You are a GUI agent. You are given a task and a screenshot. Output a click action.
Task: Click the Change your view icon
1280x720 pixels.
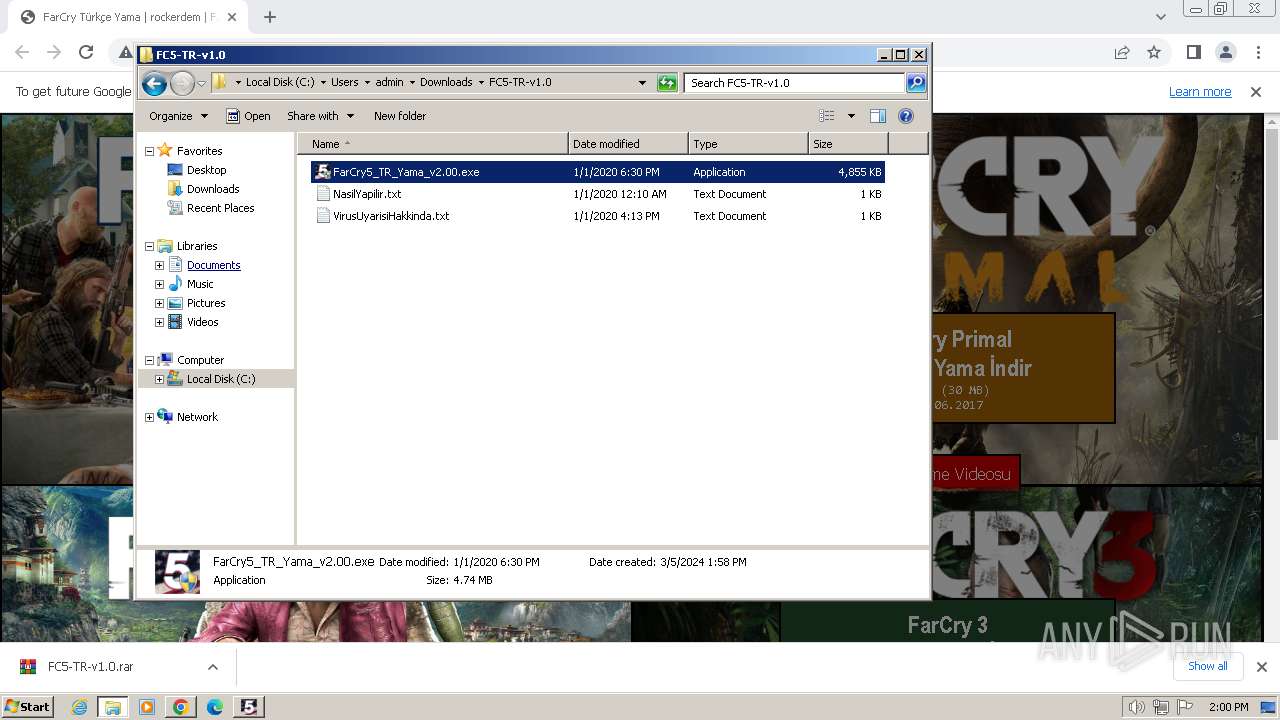point(827,116)
